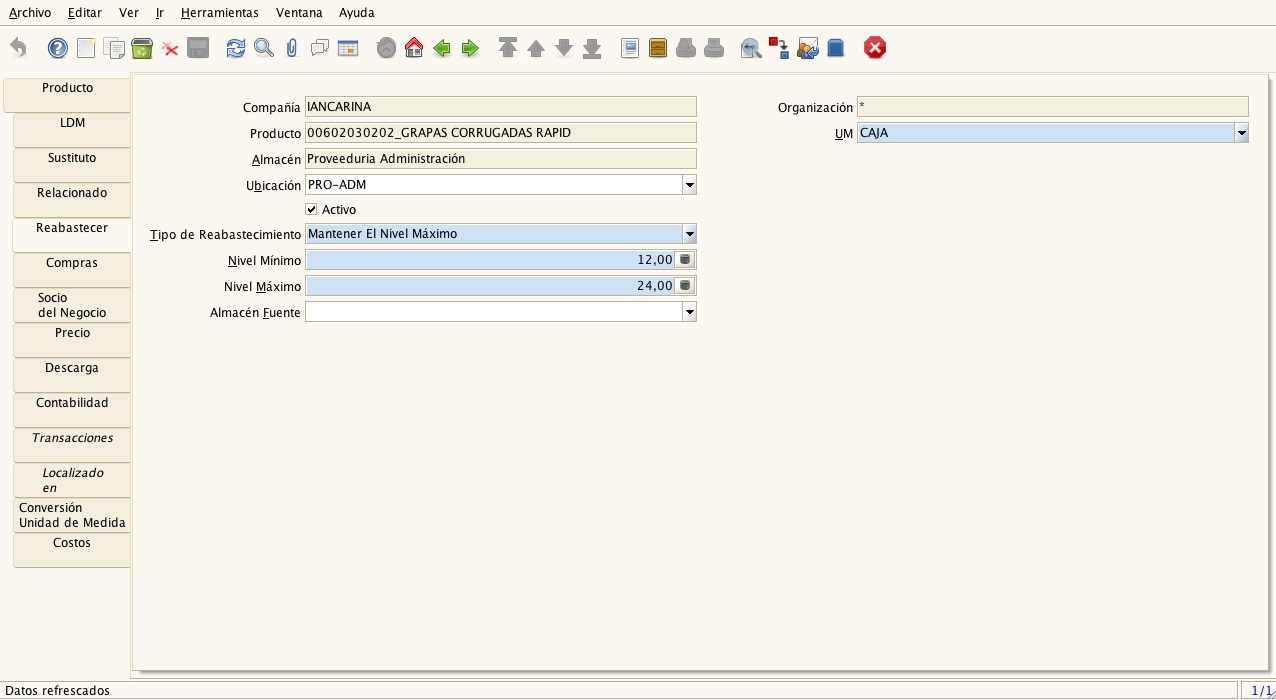This screenshot has width=1276, height=700.
Task: Toggle grid view with the table icon
Action: click(348, 48)
